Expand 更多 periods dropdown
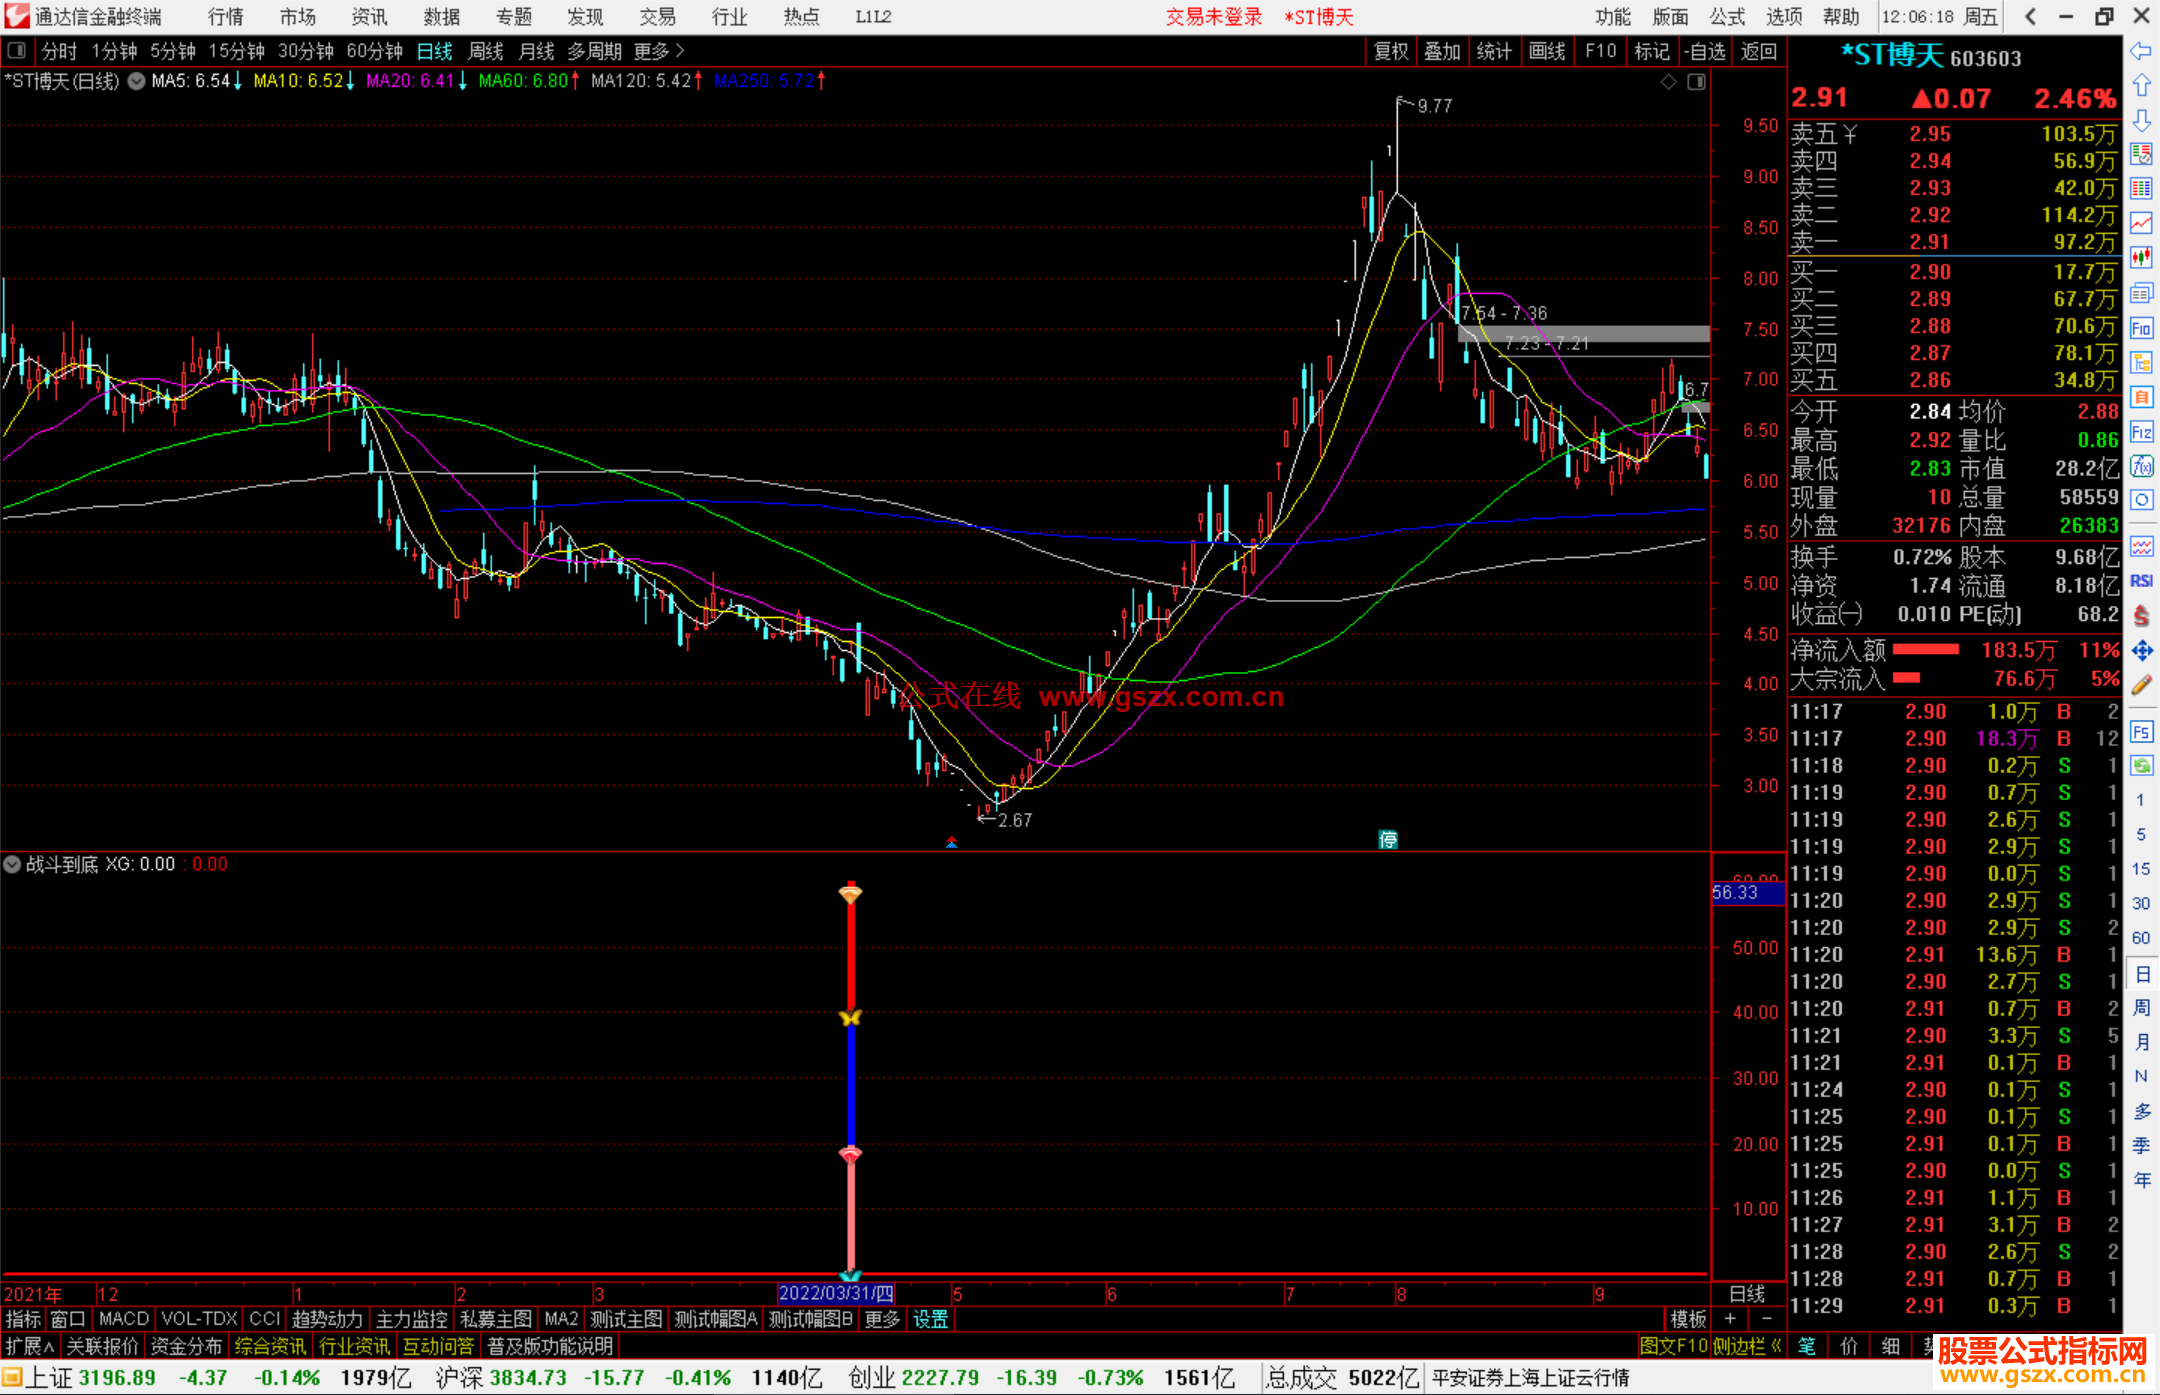Viewport: 2160px width, 1395px height. click(x=659, y=51)
